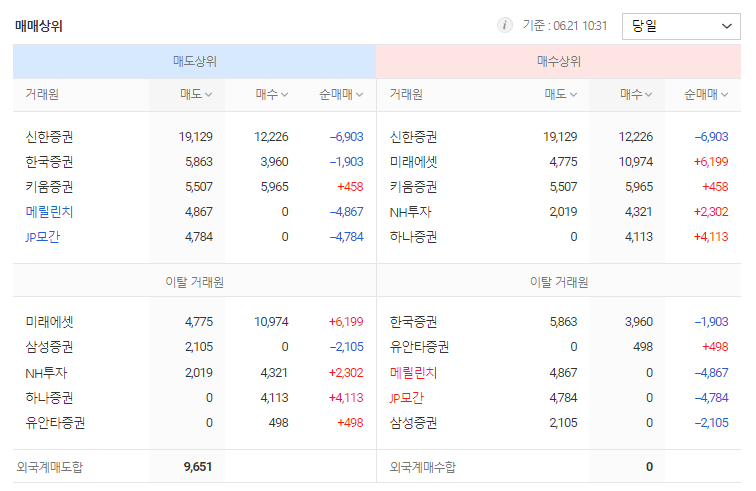756x491 pixels.
Task: Click 거래원 header in 매도상위 table
Action: point(42,95)
